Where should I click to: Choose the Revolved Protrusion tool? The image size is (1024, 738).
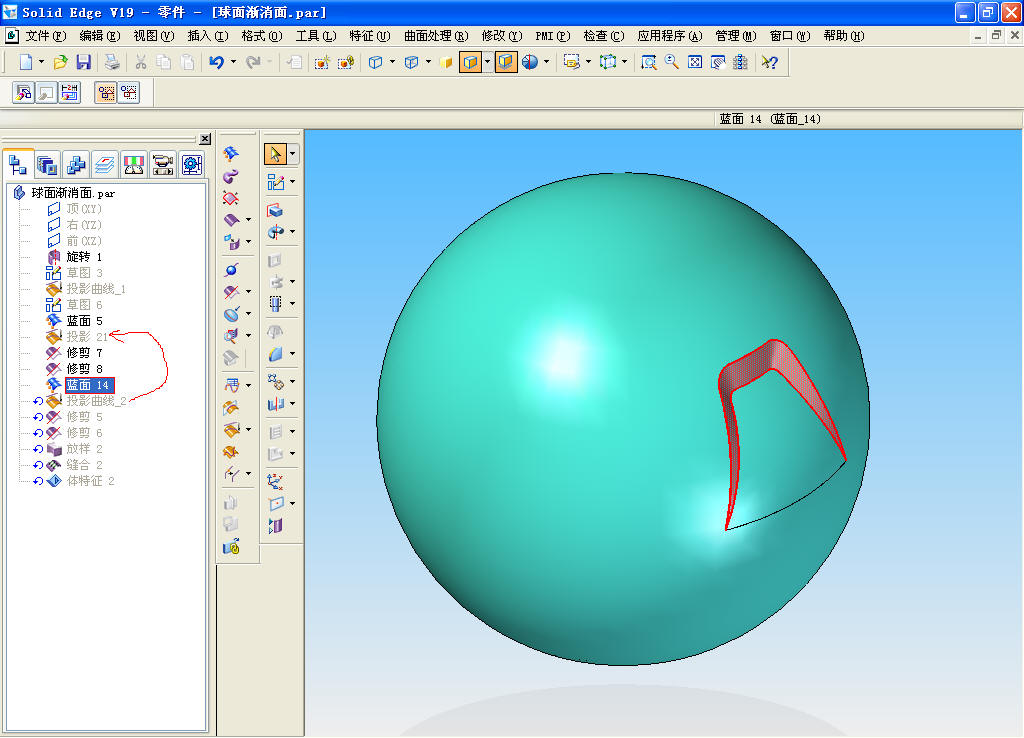click(275, 232)
